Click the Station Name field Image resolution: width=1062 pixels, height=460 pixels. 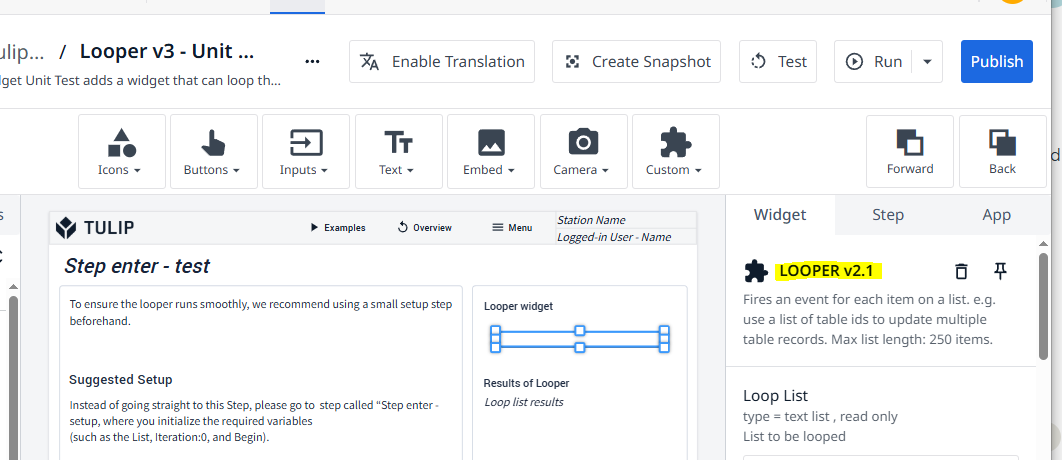pyautogui.click(x=625, y=220)
